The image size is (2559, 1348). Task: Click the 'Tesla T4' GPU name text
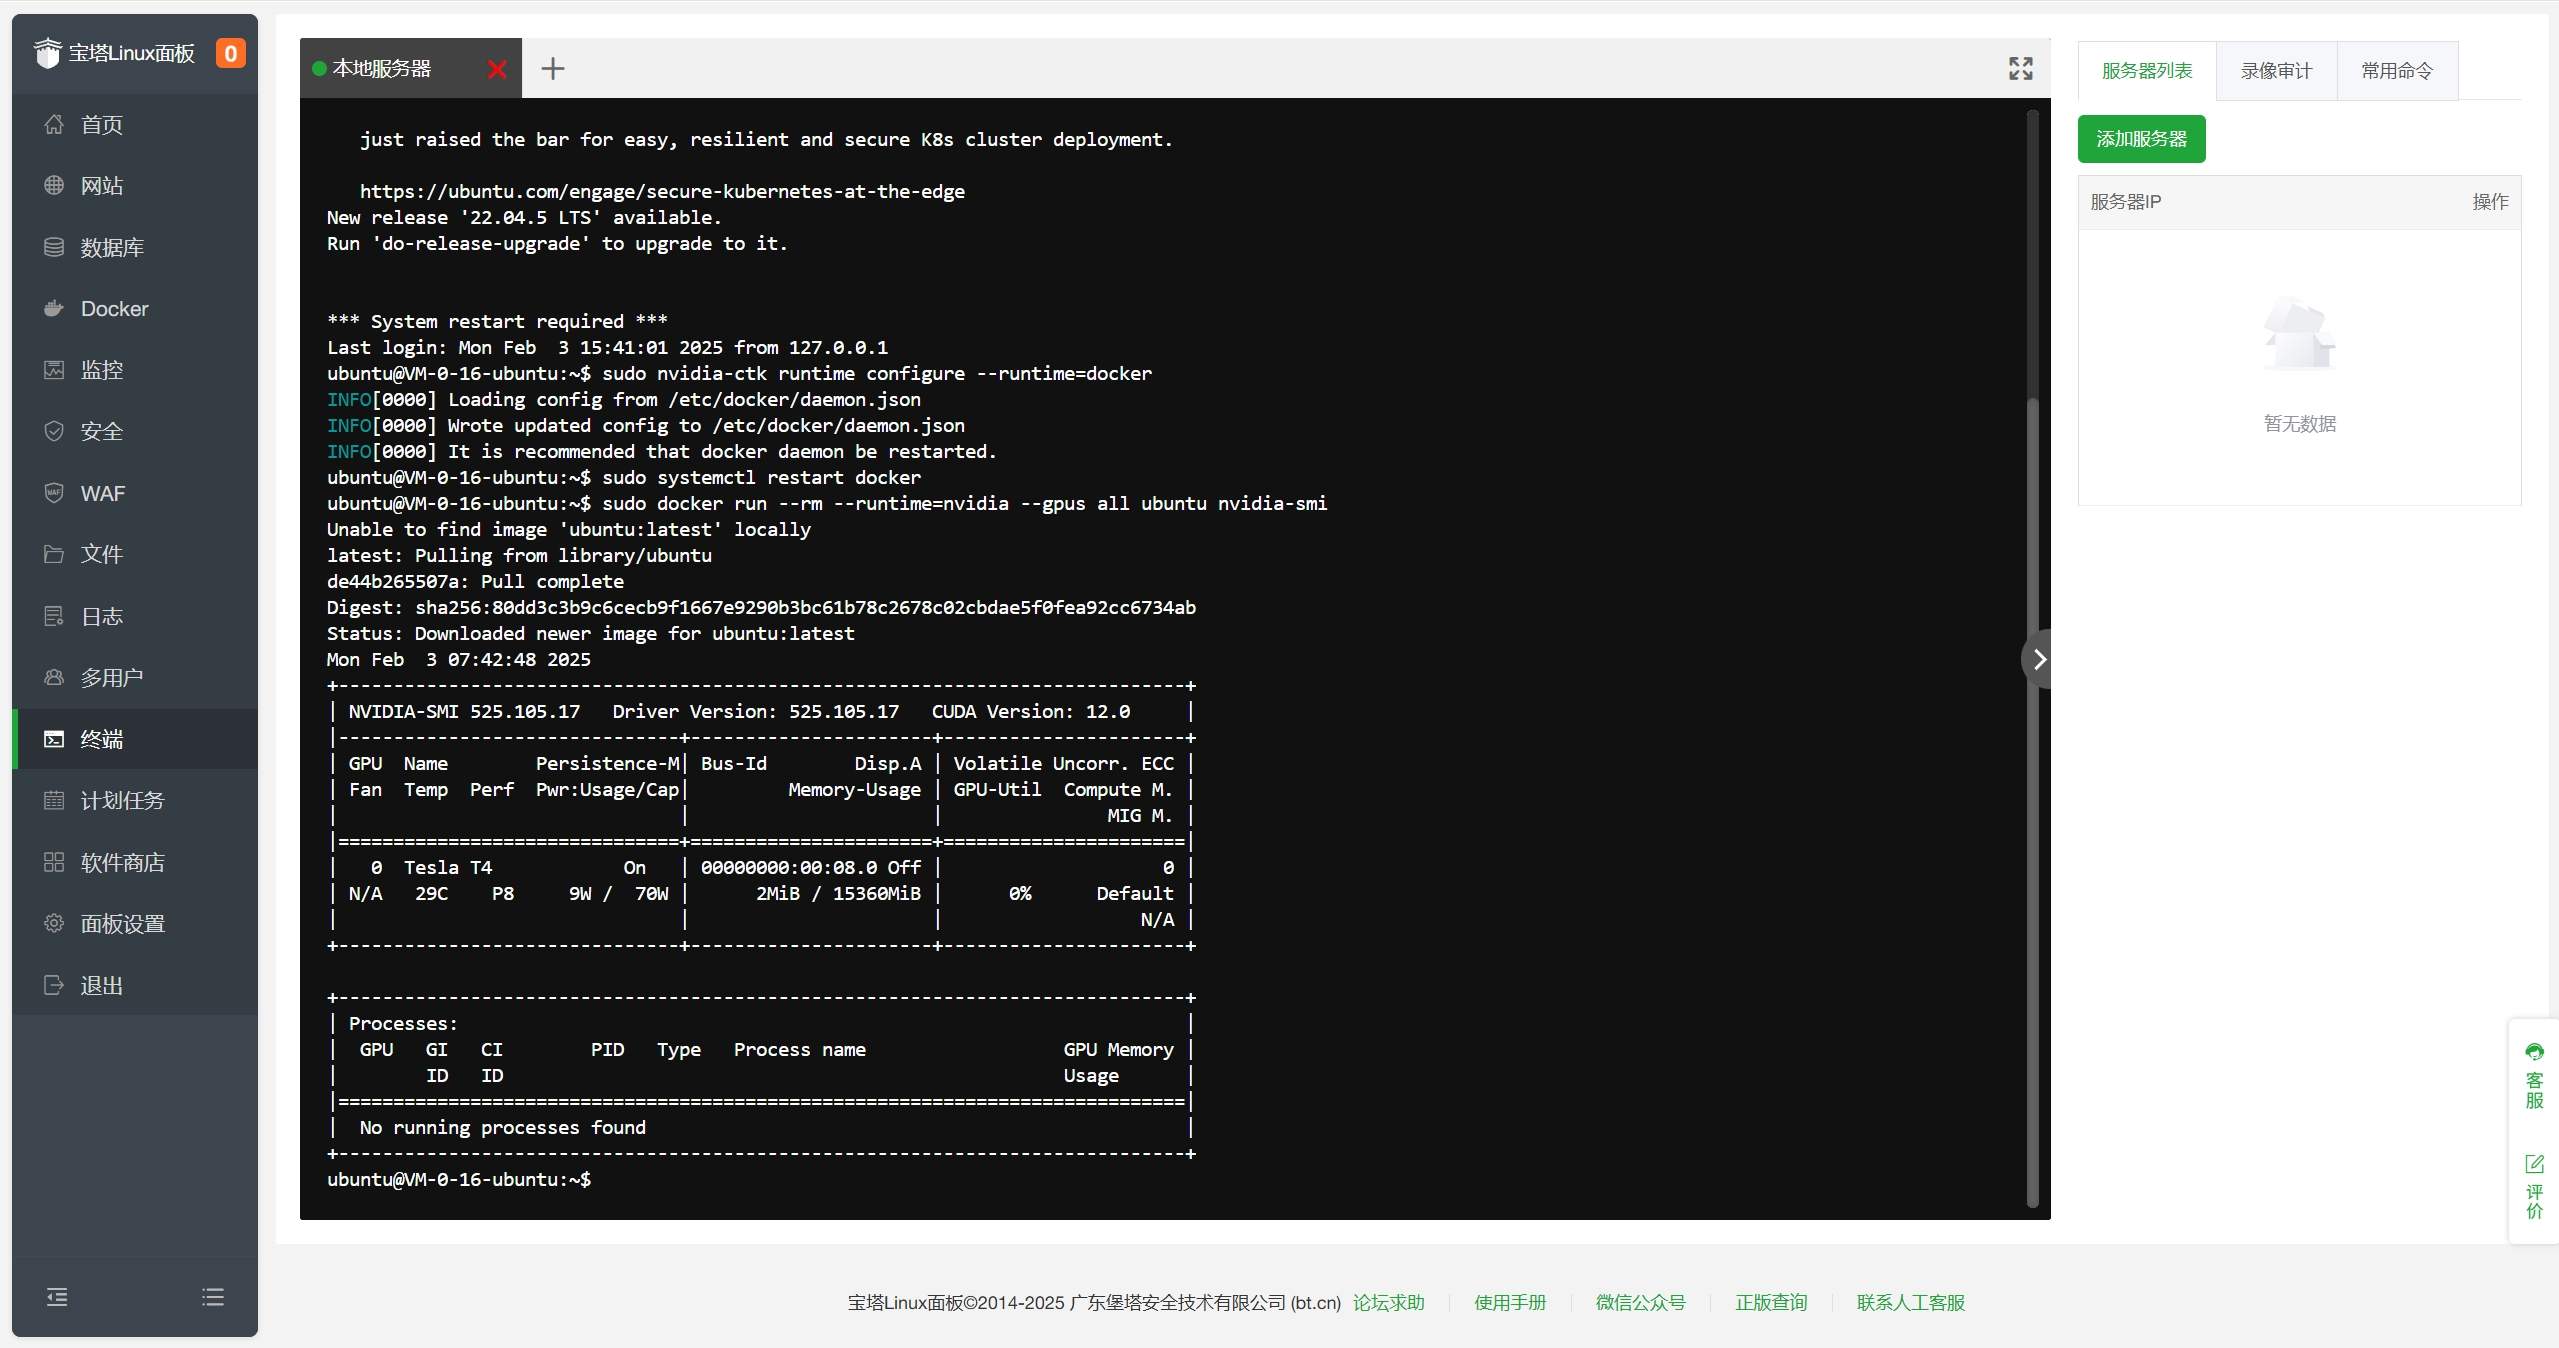point(448,868)
